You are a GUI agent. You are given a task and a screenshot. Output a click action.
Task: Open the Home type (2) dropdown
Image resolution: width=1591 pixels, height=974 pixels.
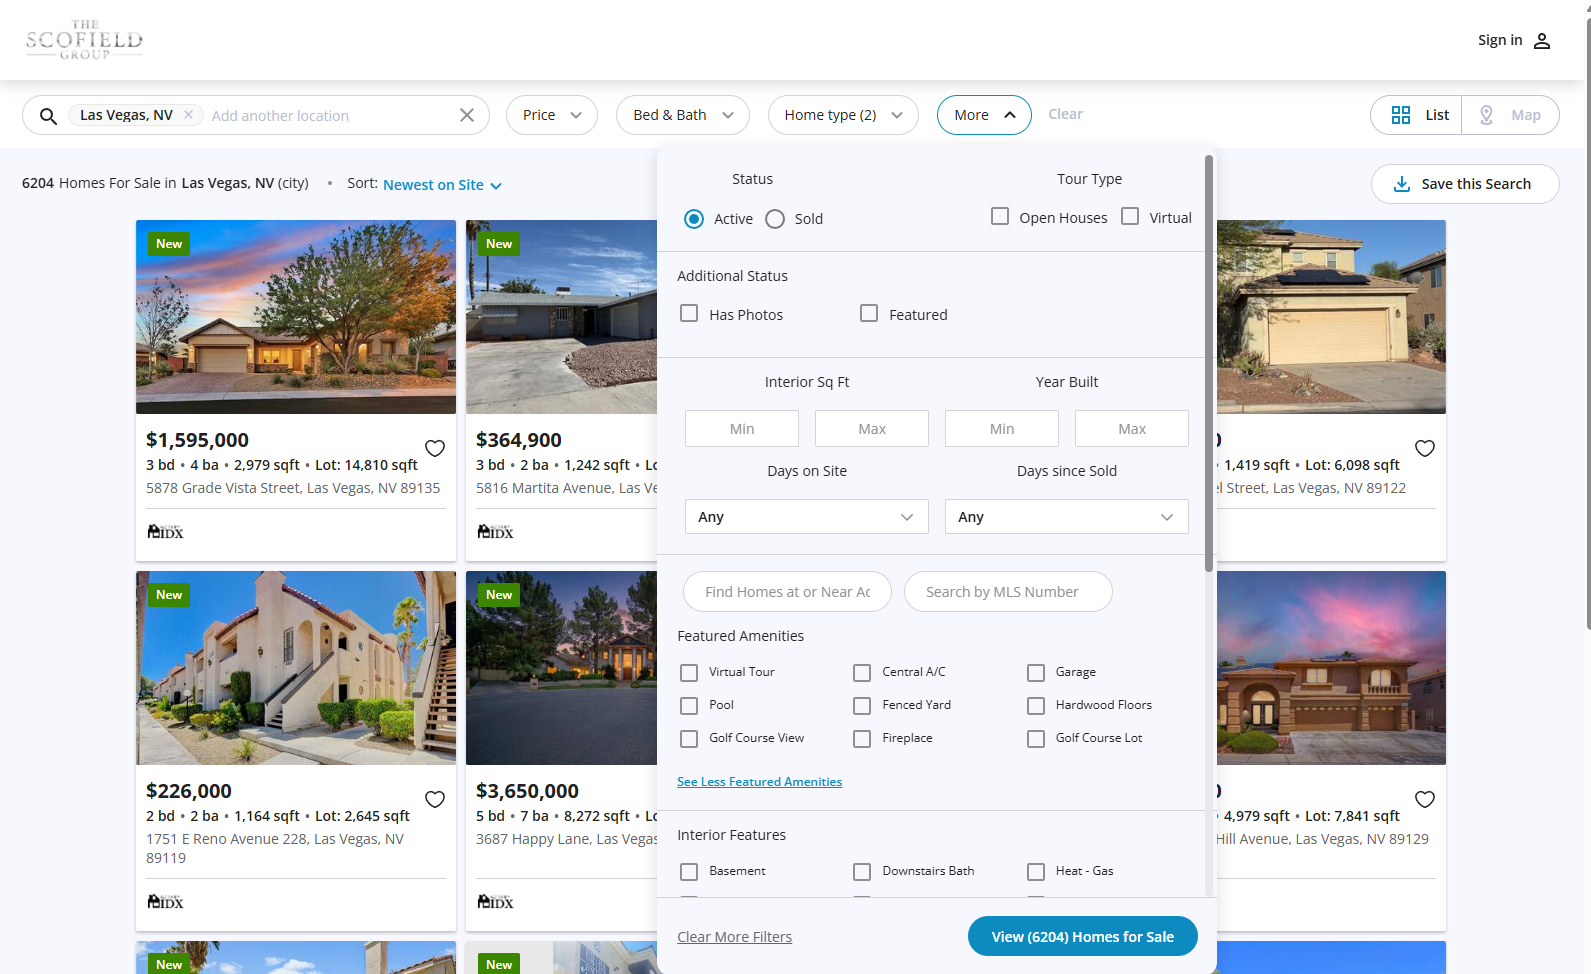(x=843, y=115)
